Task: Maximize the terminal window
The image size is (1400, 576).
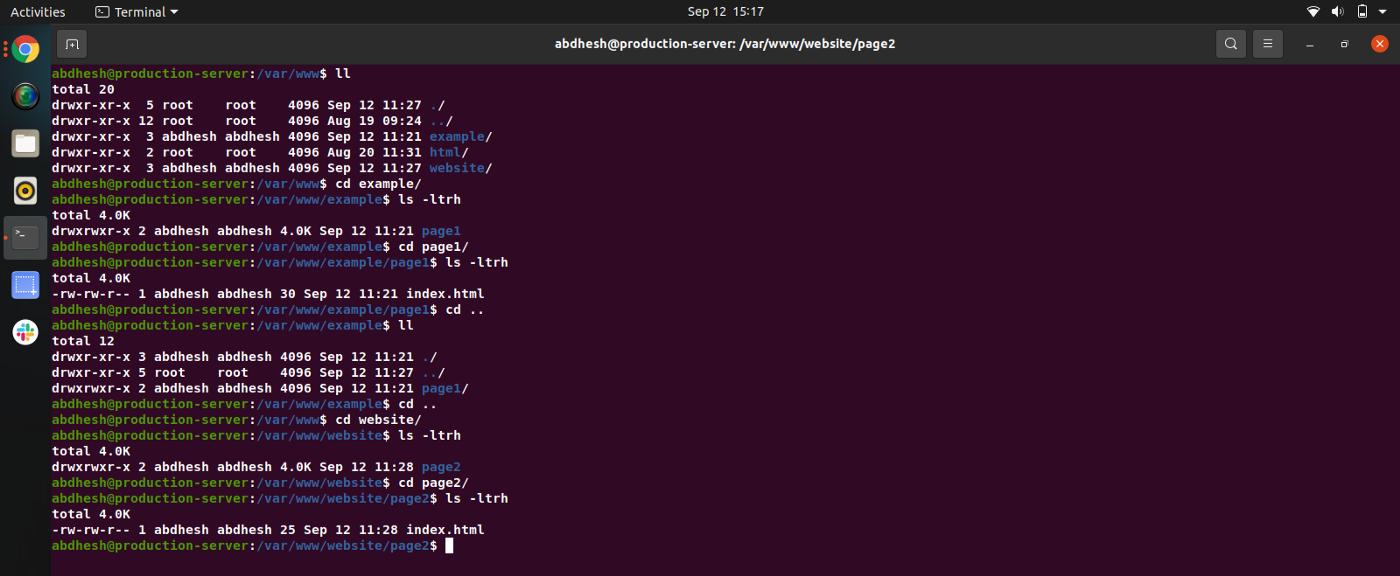Action: point(1345,44)
